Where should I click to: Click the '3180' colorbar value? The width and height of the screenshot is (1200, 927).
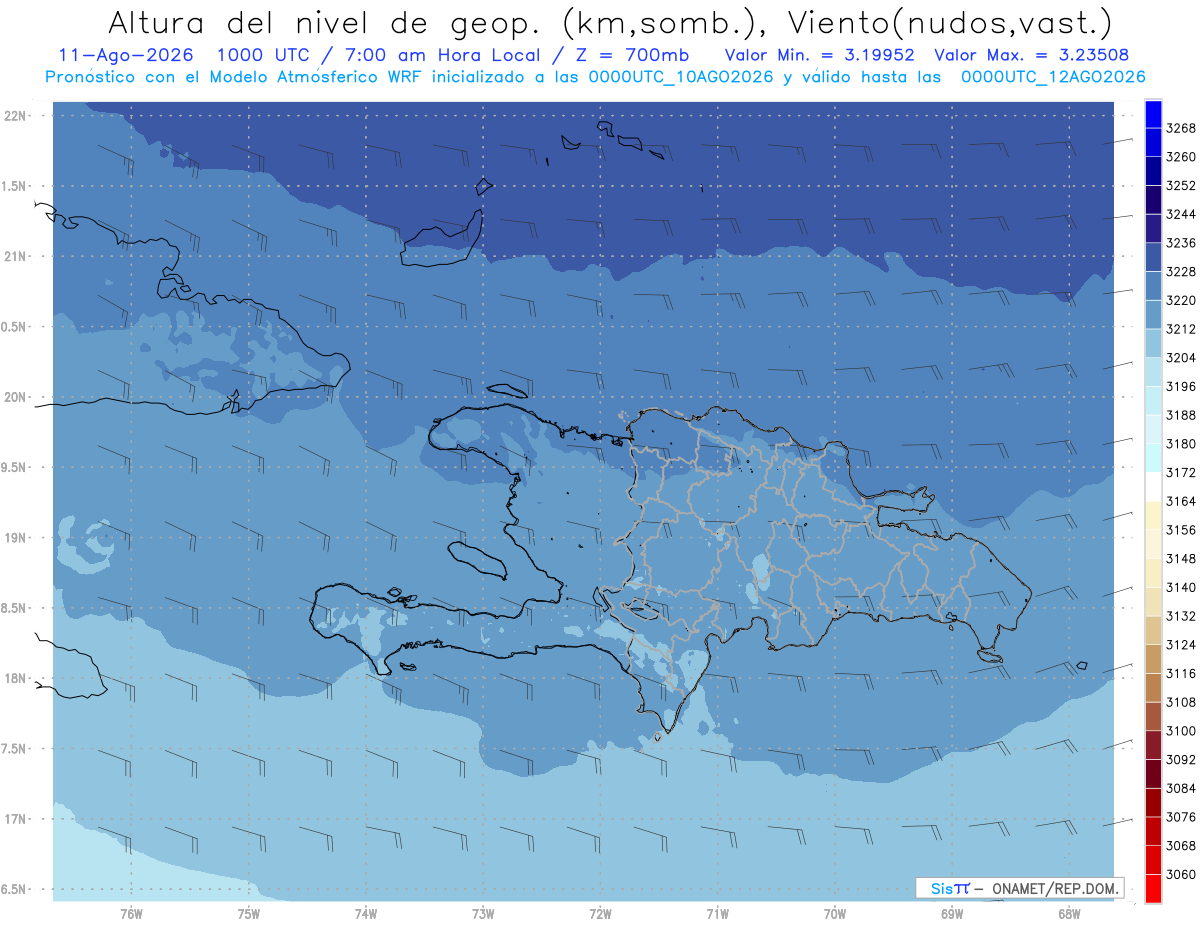click(x=1181, y=444)
